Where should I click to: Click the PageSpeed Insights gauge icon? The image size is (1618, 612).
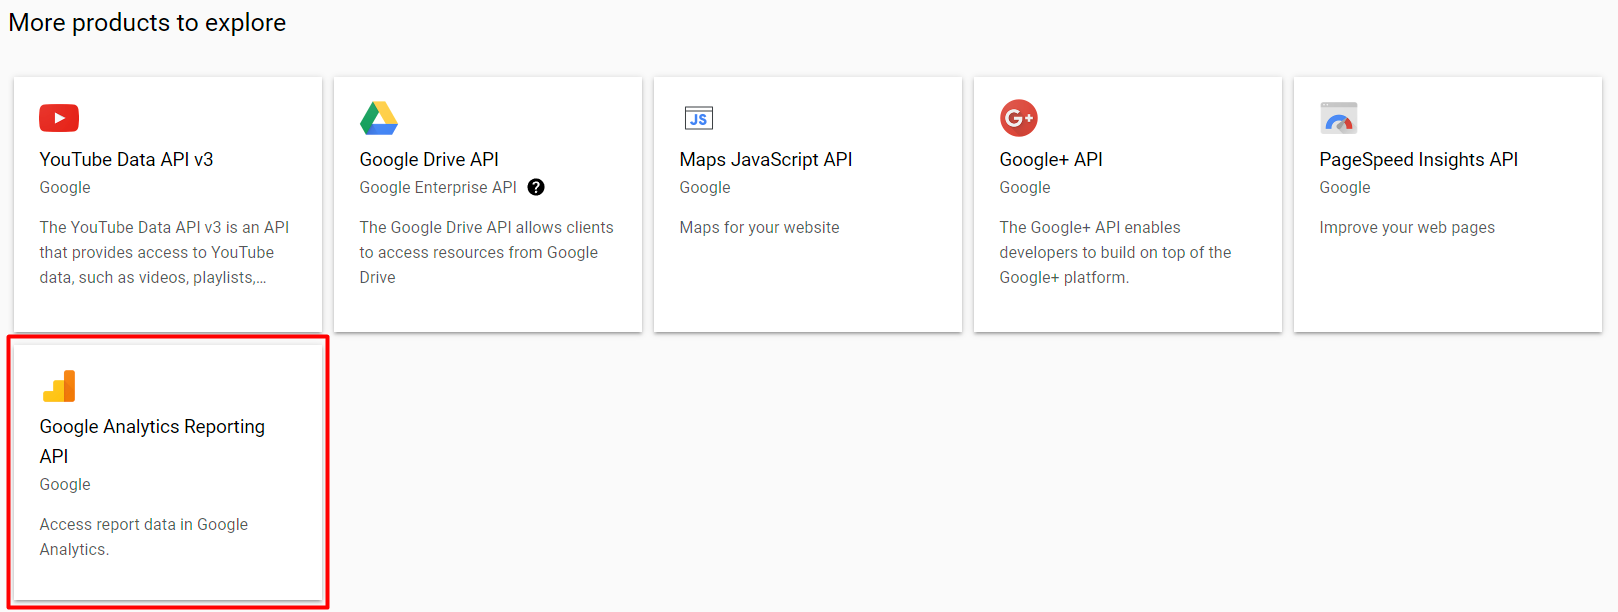1338,118
